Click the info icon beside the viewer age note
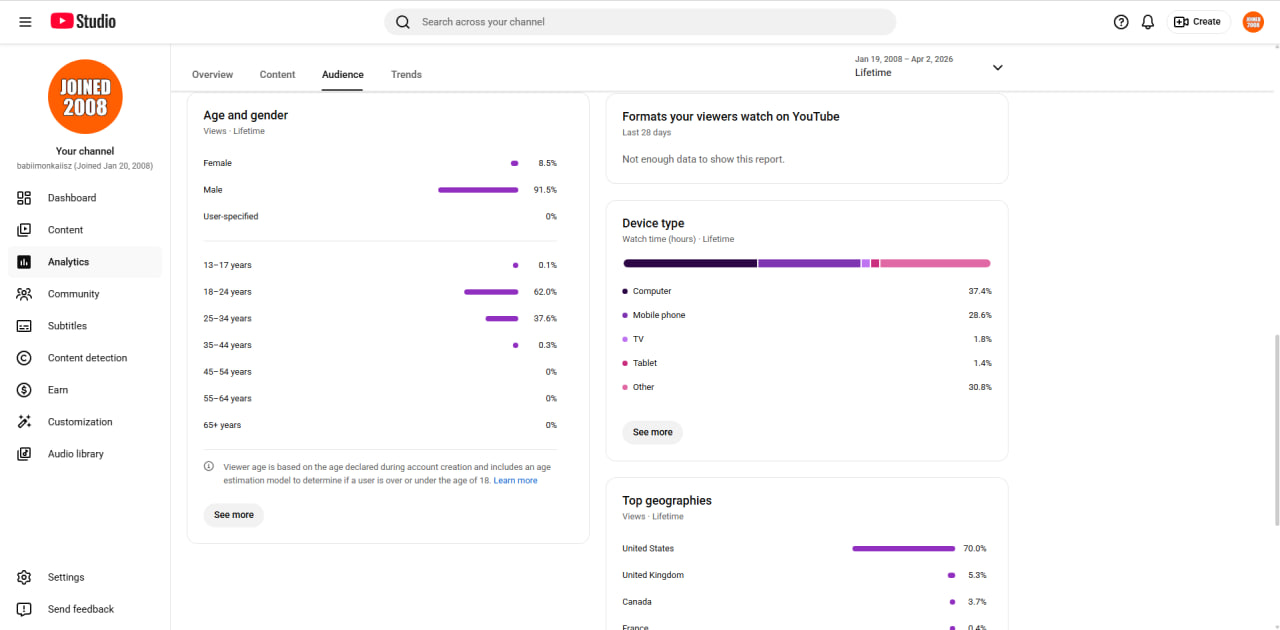This screenshot has width=1280, height=630. 209,467
